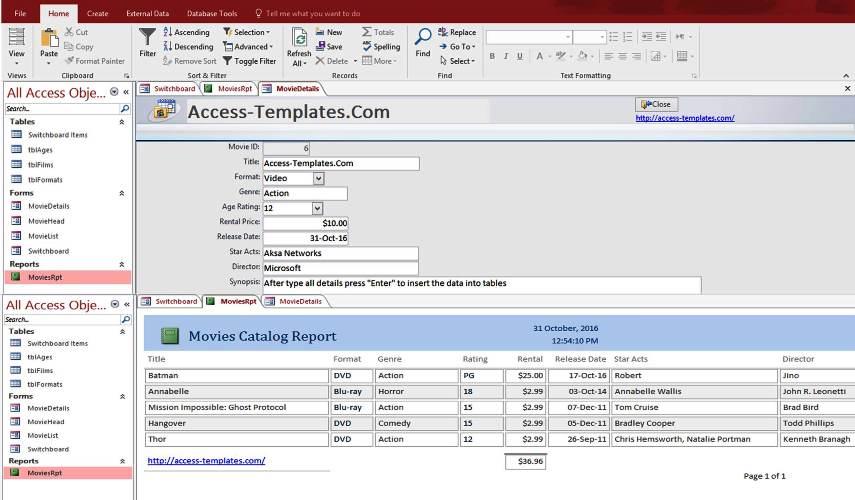This screenshot has width=855, height=500.
Task: Click the Synopsis text field
Action: tap(482, 284)
